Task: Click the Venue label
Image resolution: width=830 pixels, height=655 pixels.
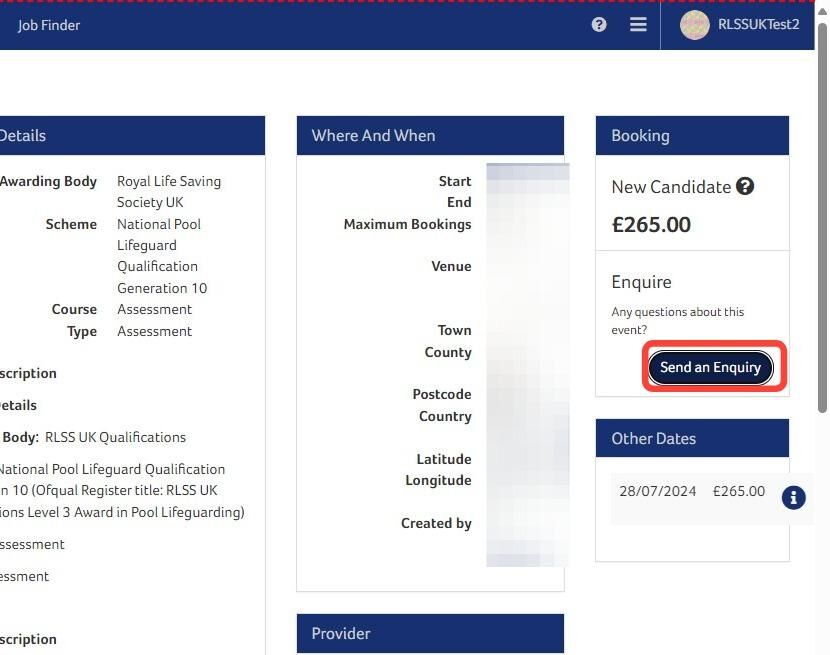Action: pos(451,266)
